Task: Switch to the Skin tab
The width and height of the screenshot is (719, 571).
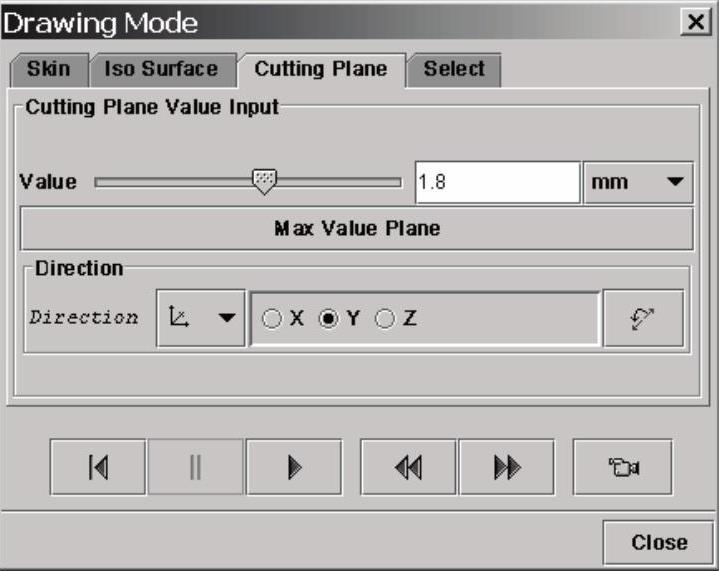Action: coord(48,69)
